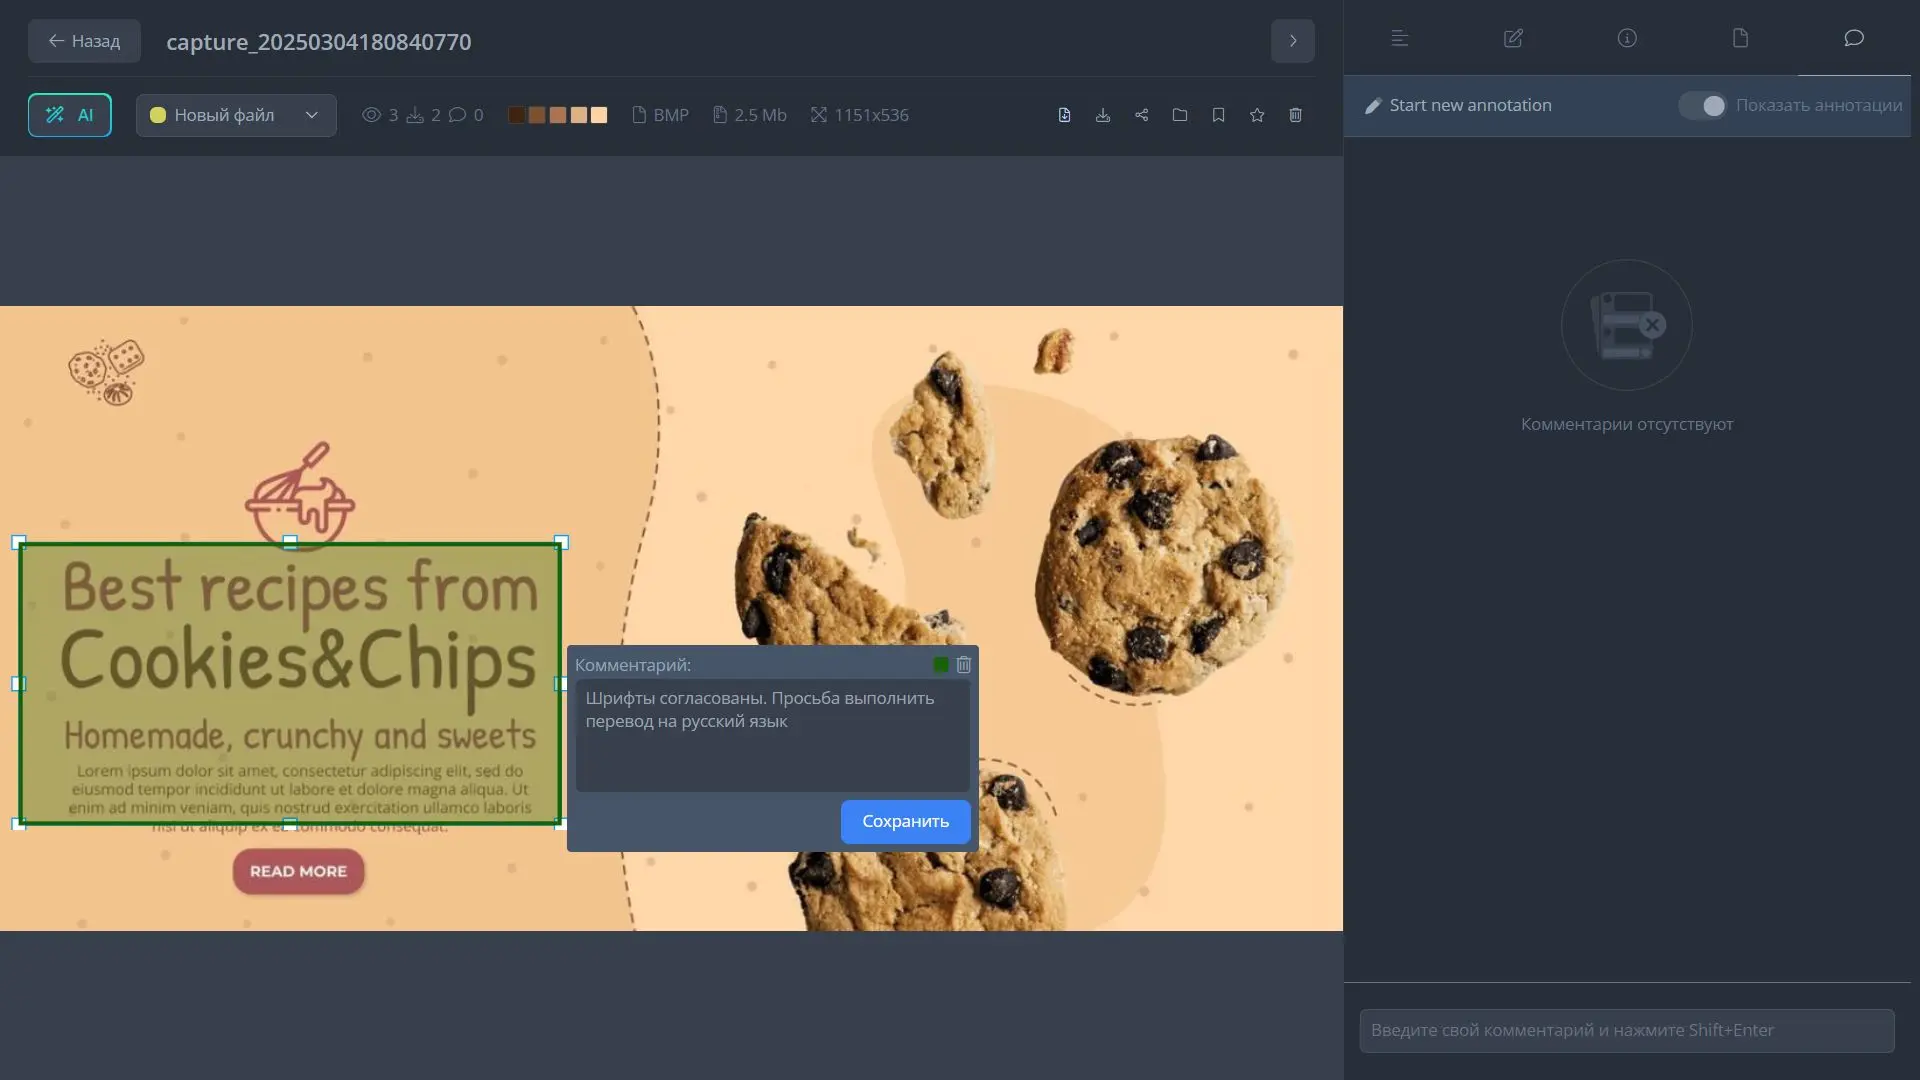Delete the file with toolbar trash icon
Image resolution: width=1920 pixels, height=1080 pixels.
point(1295,115)
